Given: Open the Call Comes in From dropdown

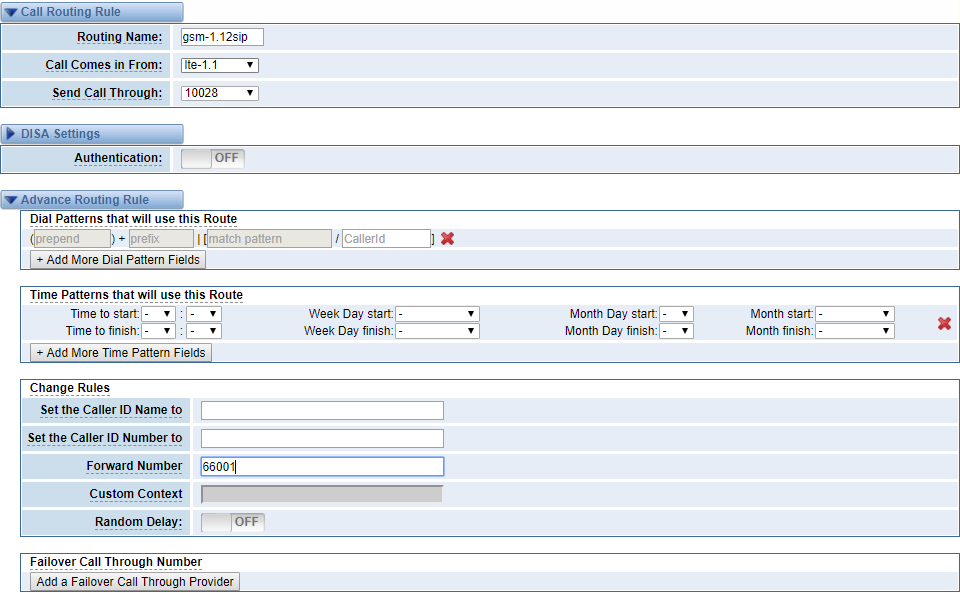Looking at the screenshot, I should pos(219,65).
